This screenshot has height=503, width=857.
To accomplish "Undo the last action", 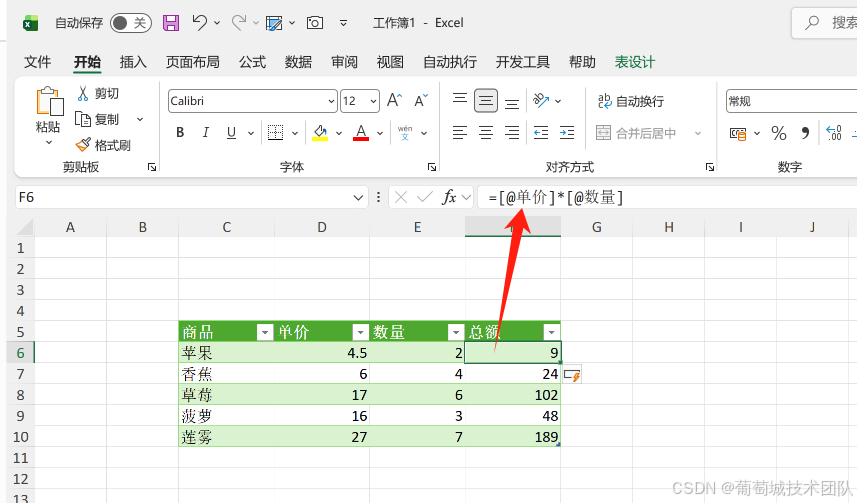I will click(x=199, y=23).
